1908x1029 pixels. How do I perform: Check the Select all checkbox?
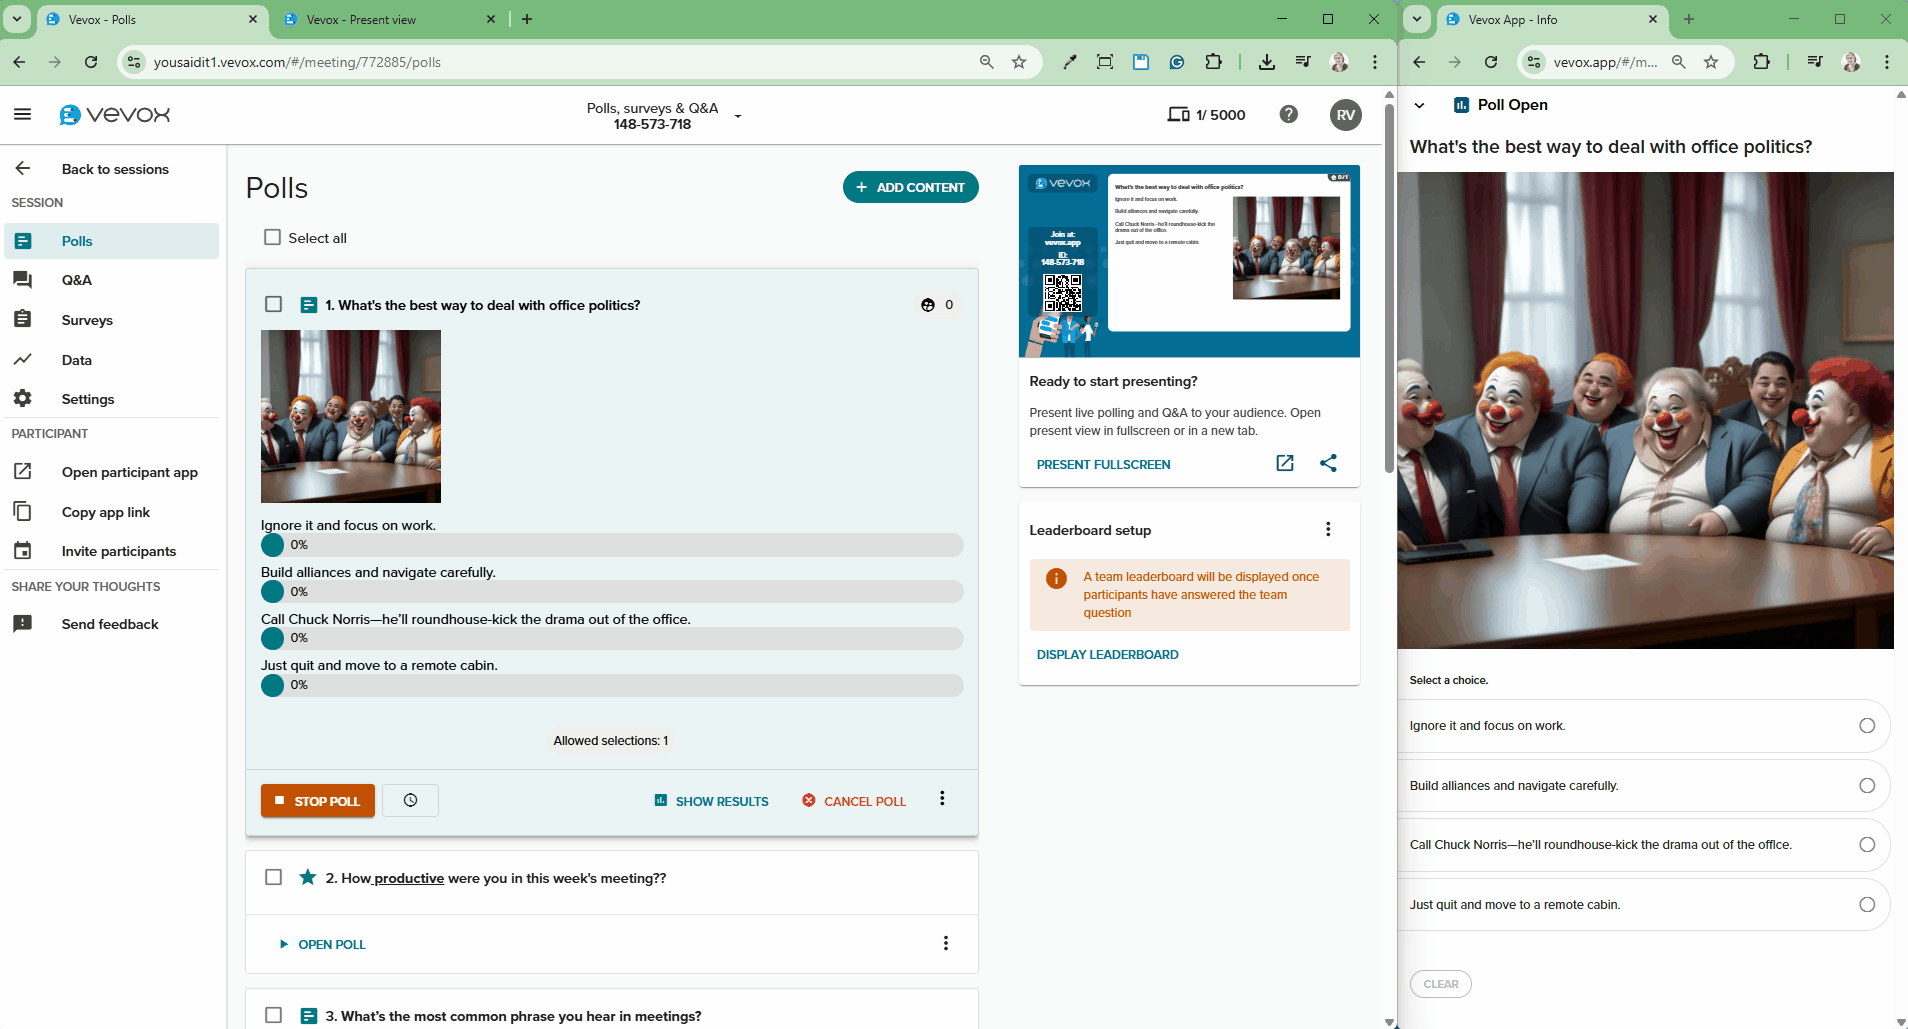tap(271, 237)
